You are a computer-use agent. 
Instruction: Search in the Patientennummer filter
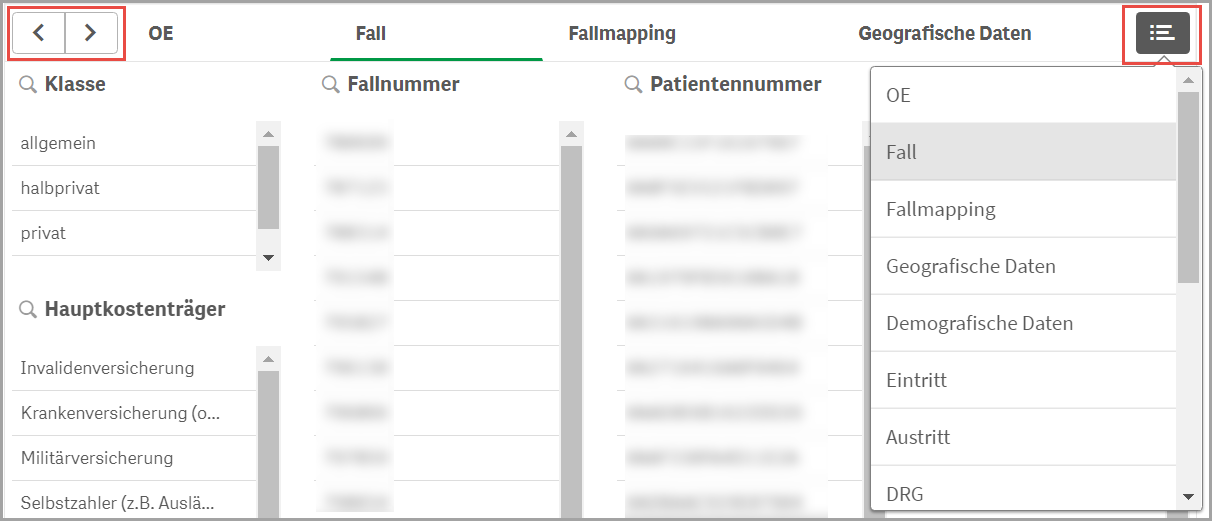point(633,85)
